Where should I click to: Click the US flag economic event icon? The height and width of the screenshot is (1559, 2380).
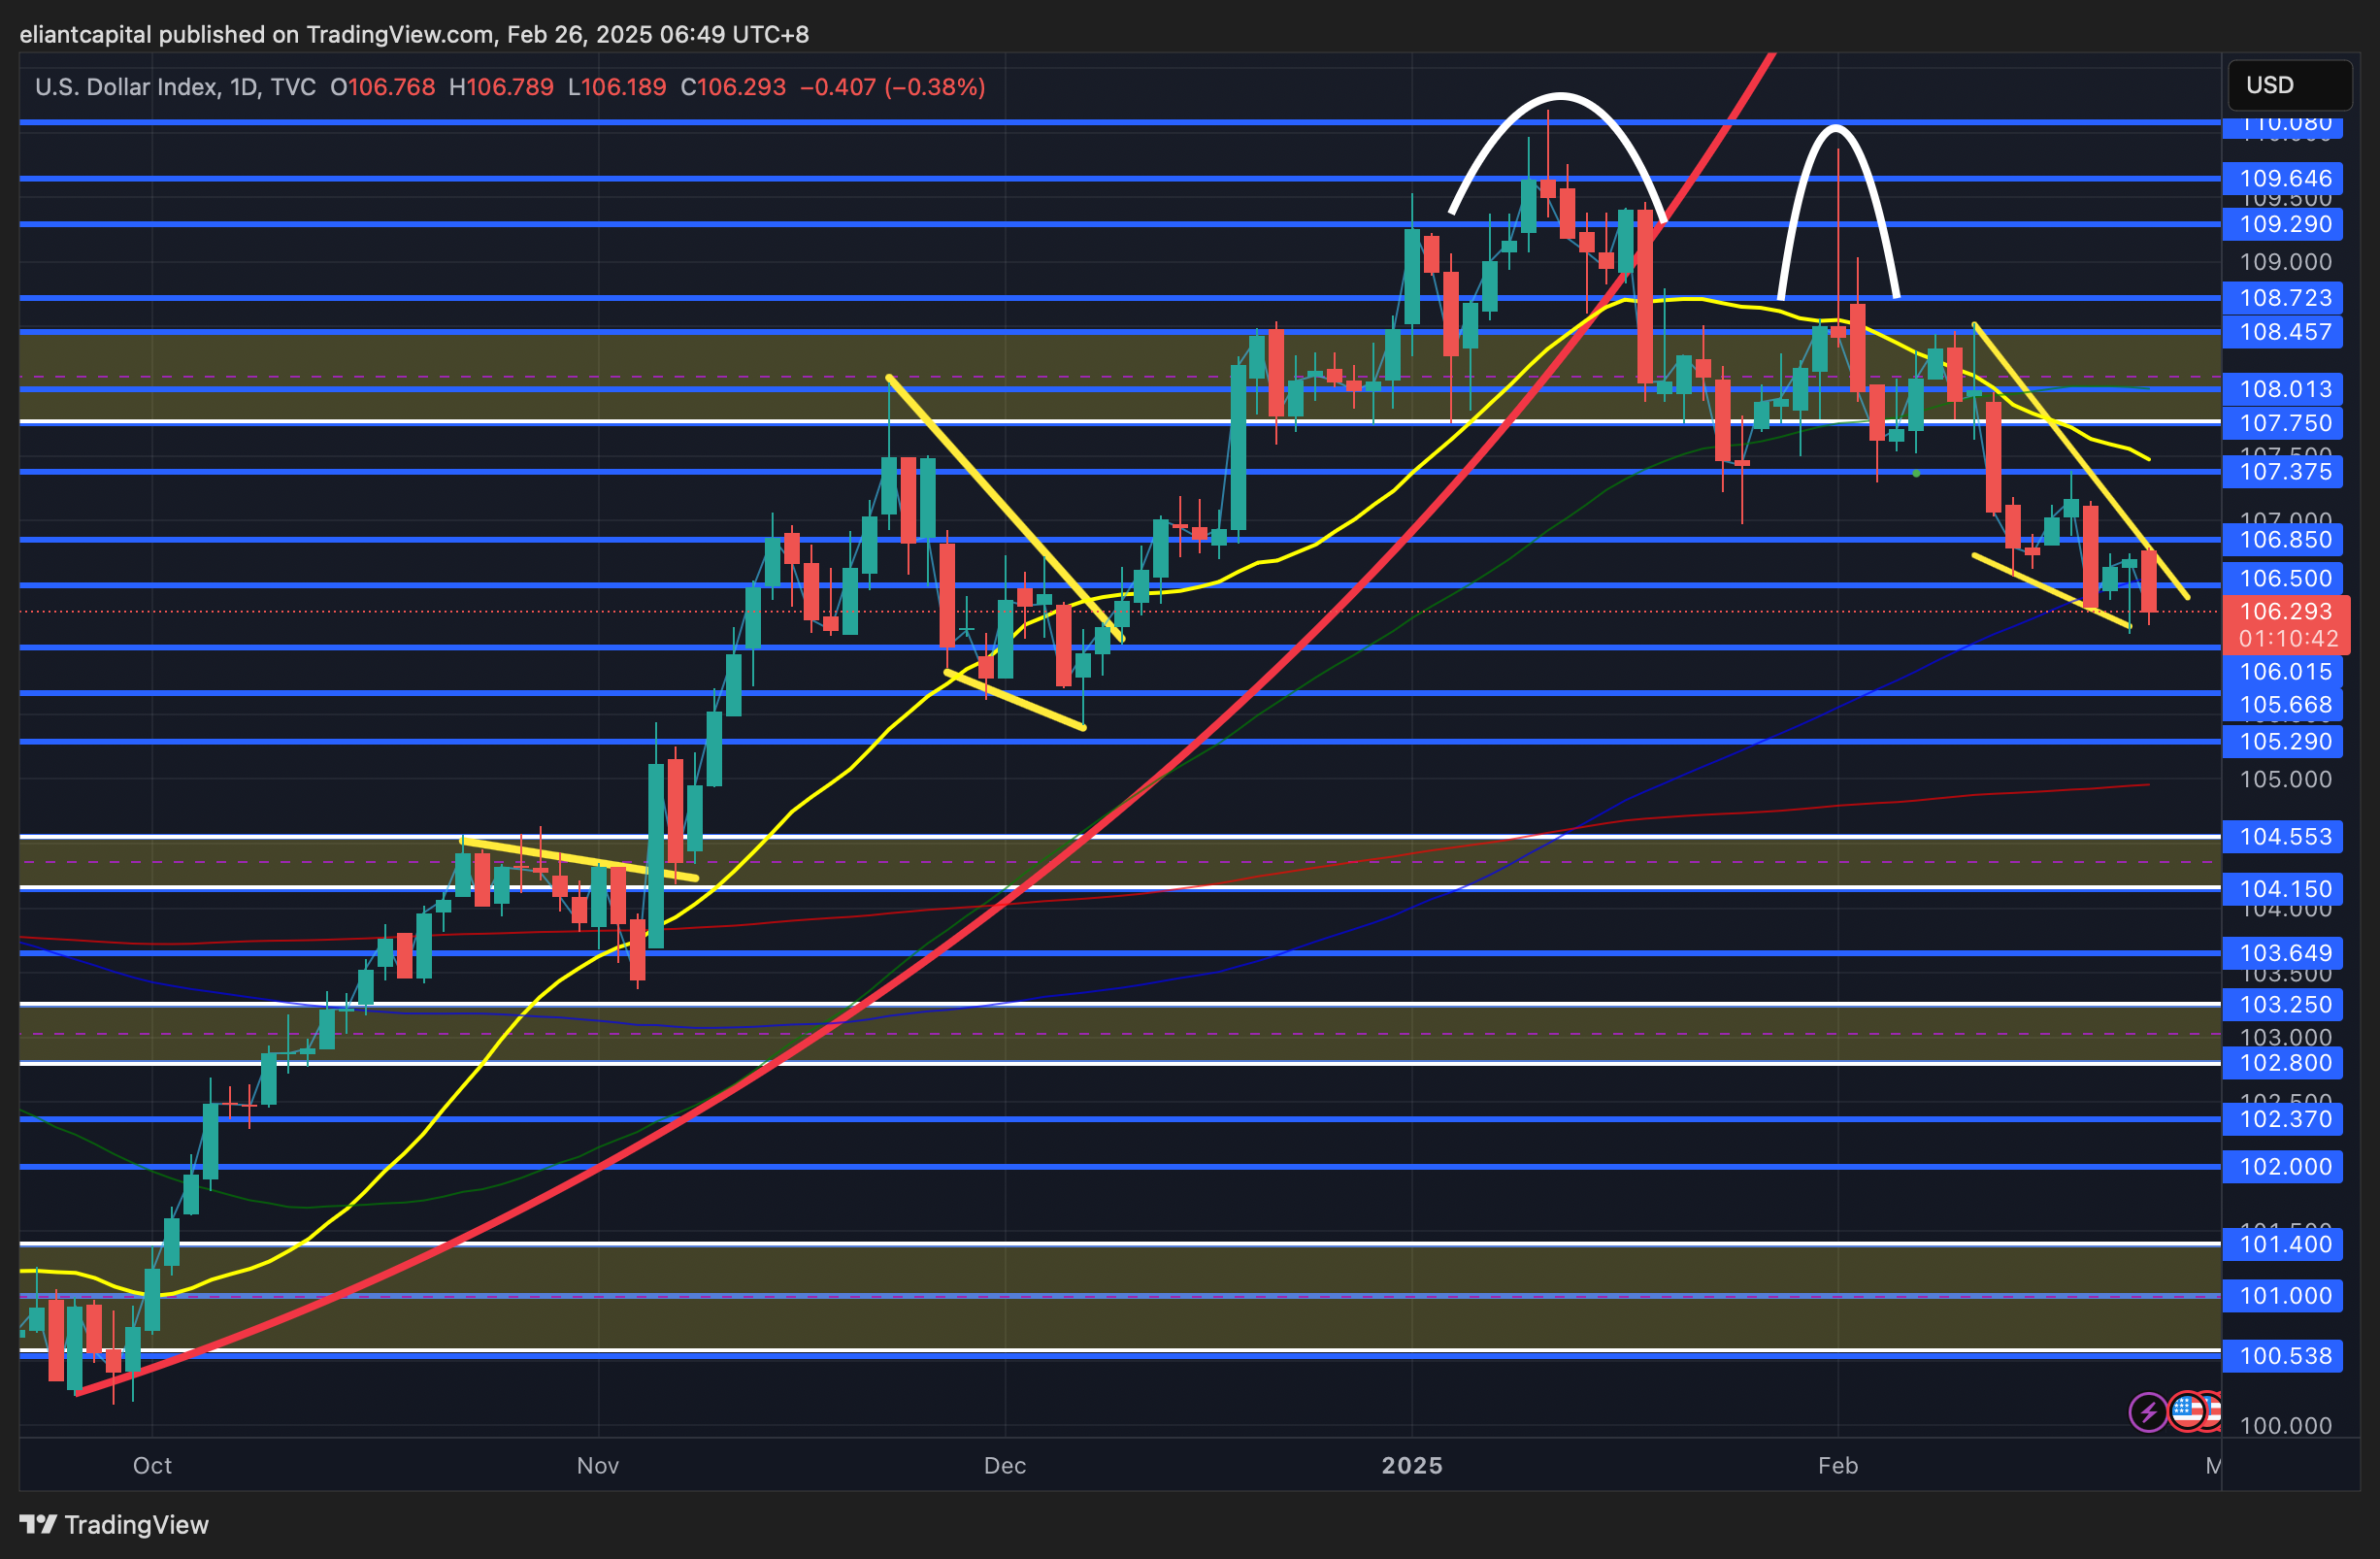2187,1411
